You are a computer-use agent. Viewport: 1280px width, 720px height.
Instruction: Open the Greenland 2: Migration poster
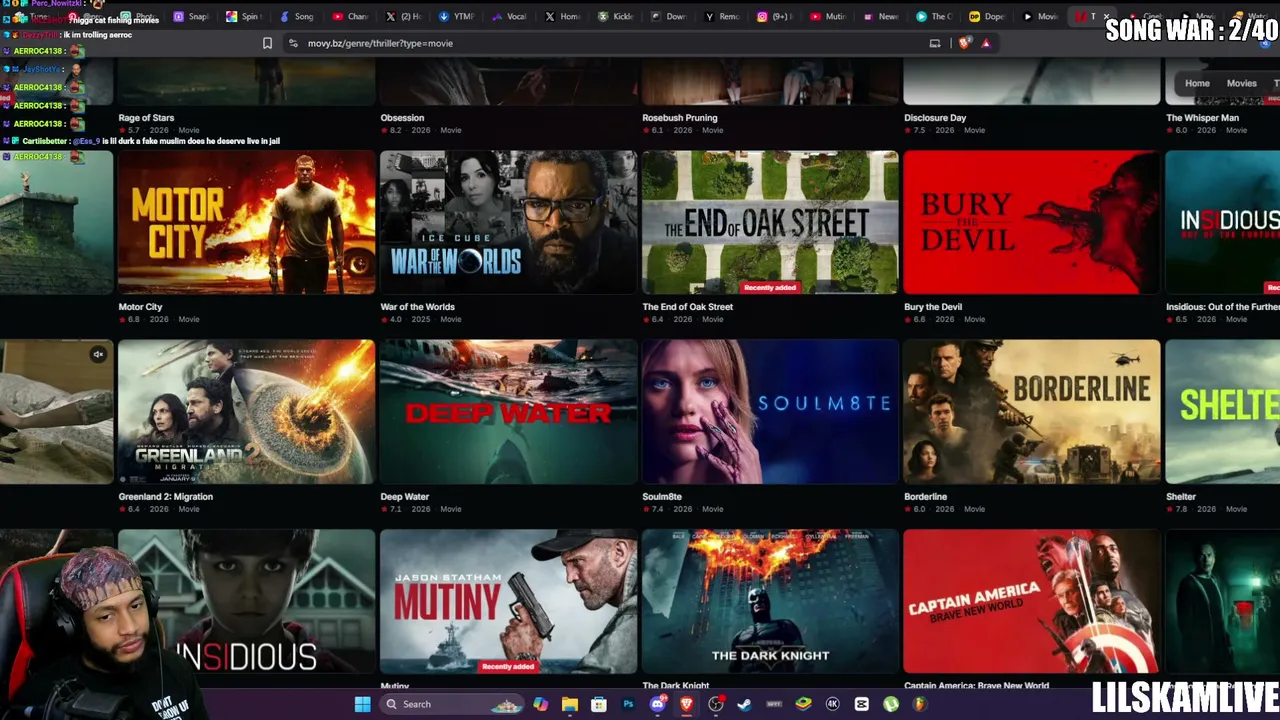point(247,412)
